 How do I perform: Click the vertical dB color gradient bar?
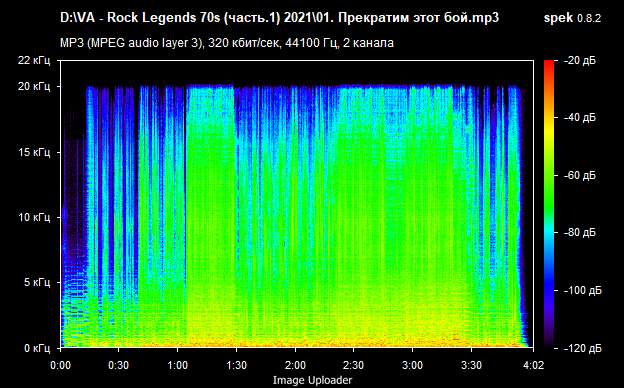pos(549,204)
